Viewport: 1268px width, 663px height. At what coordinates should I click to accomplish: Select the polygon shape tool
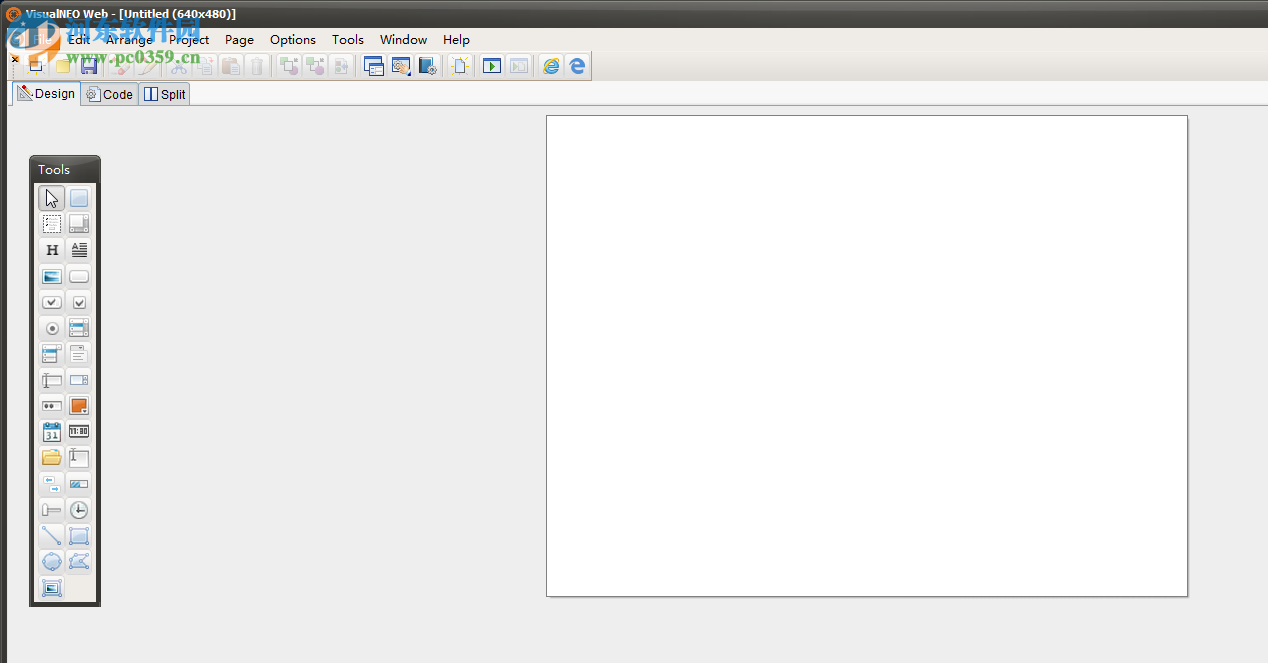click(x=79, y=562)
